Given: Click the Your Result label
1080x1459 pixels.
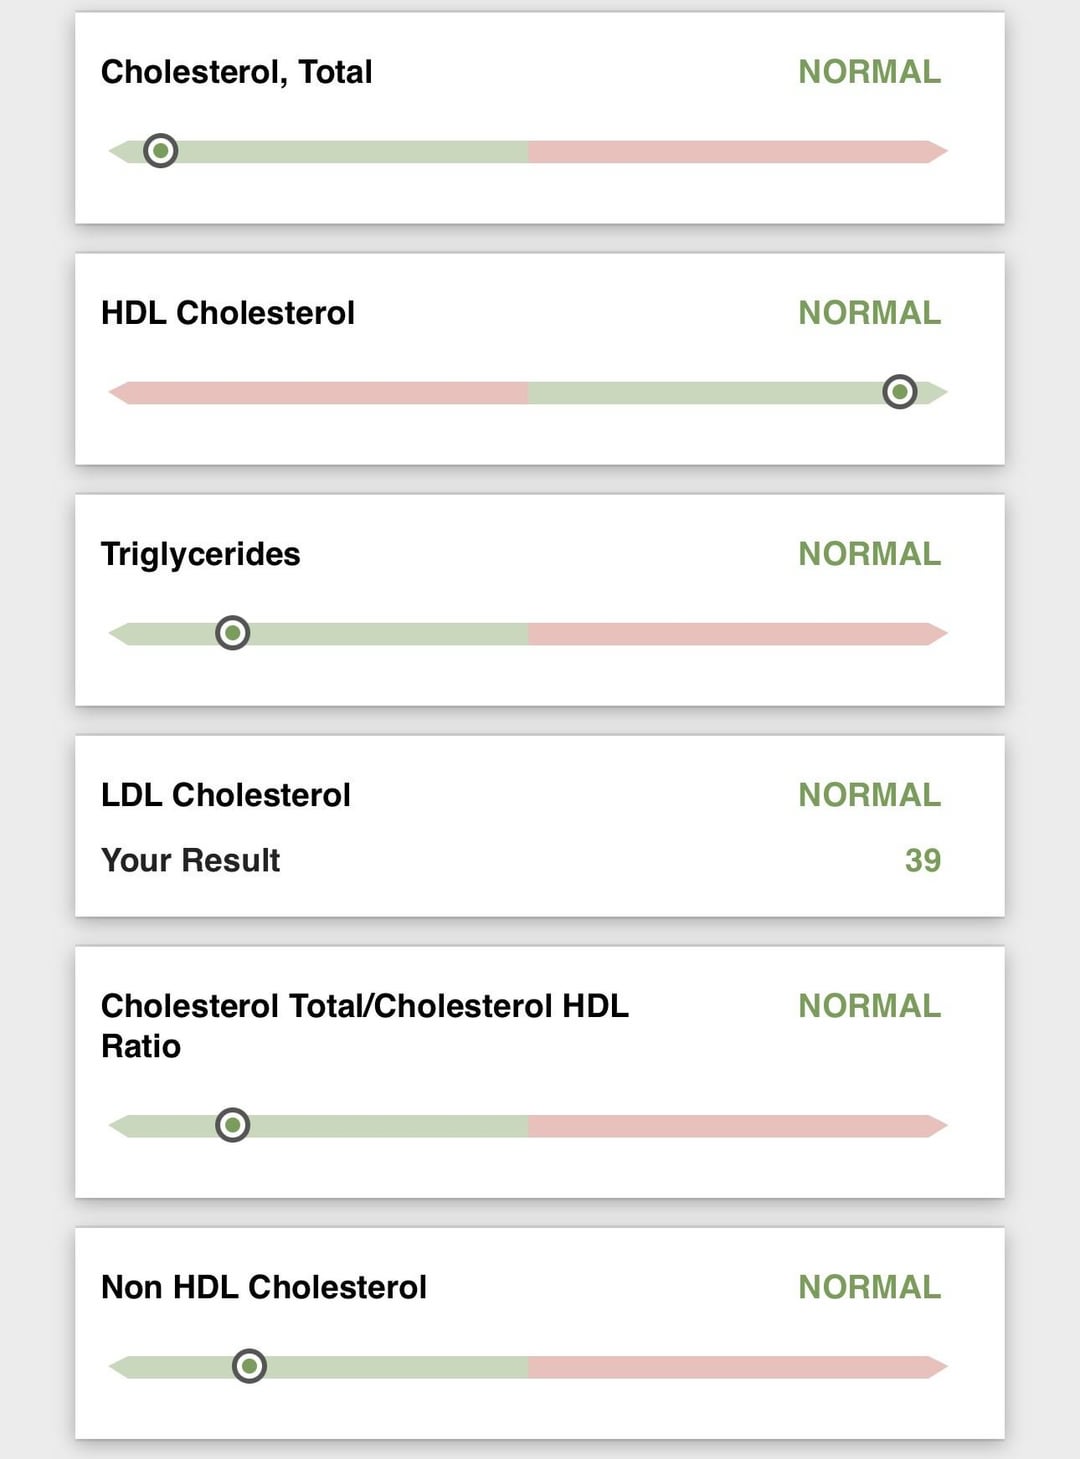Looking at the screenshot, I should coord(190,860).
